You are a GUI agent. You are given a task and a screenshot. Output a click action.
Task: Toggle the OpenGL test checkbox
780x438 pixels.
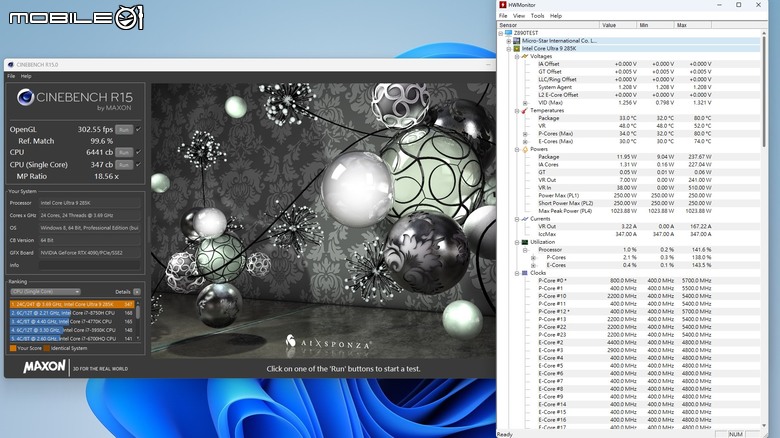click(x=138, y=129)
